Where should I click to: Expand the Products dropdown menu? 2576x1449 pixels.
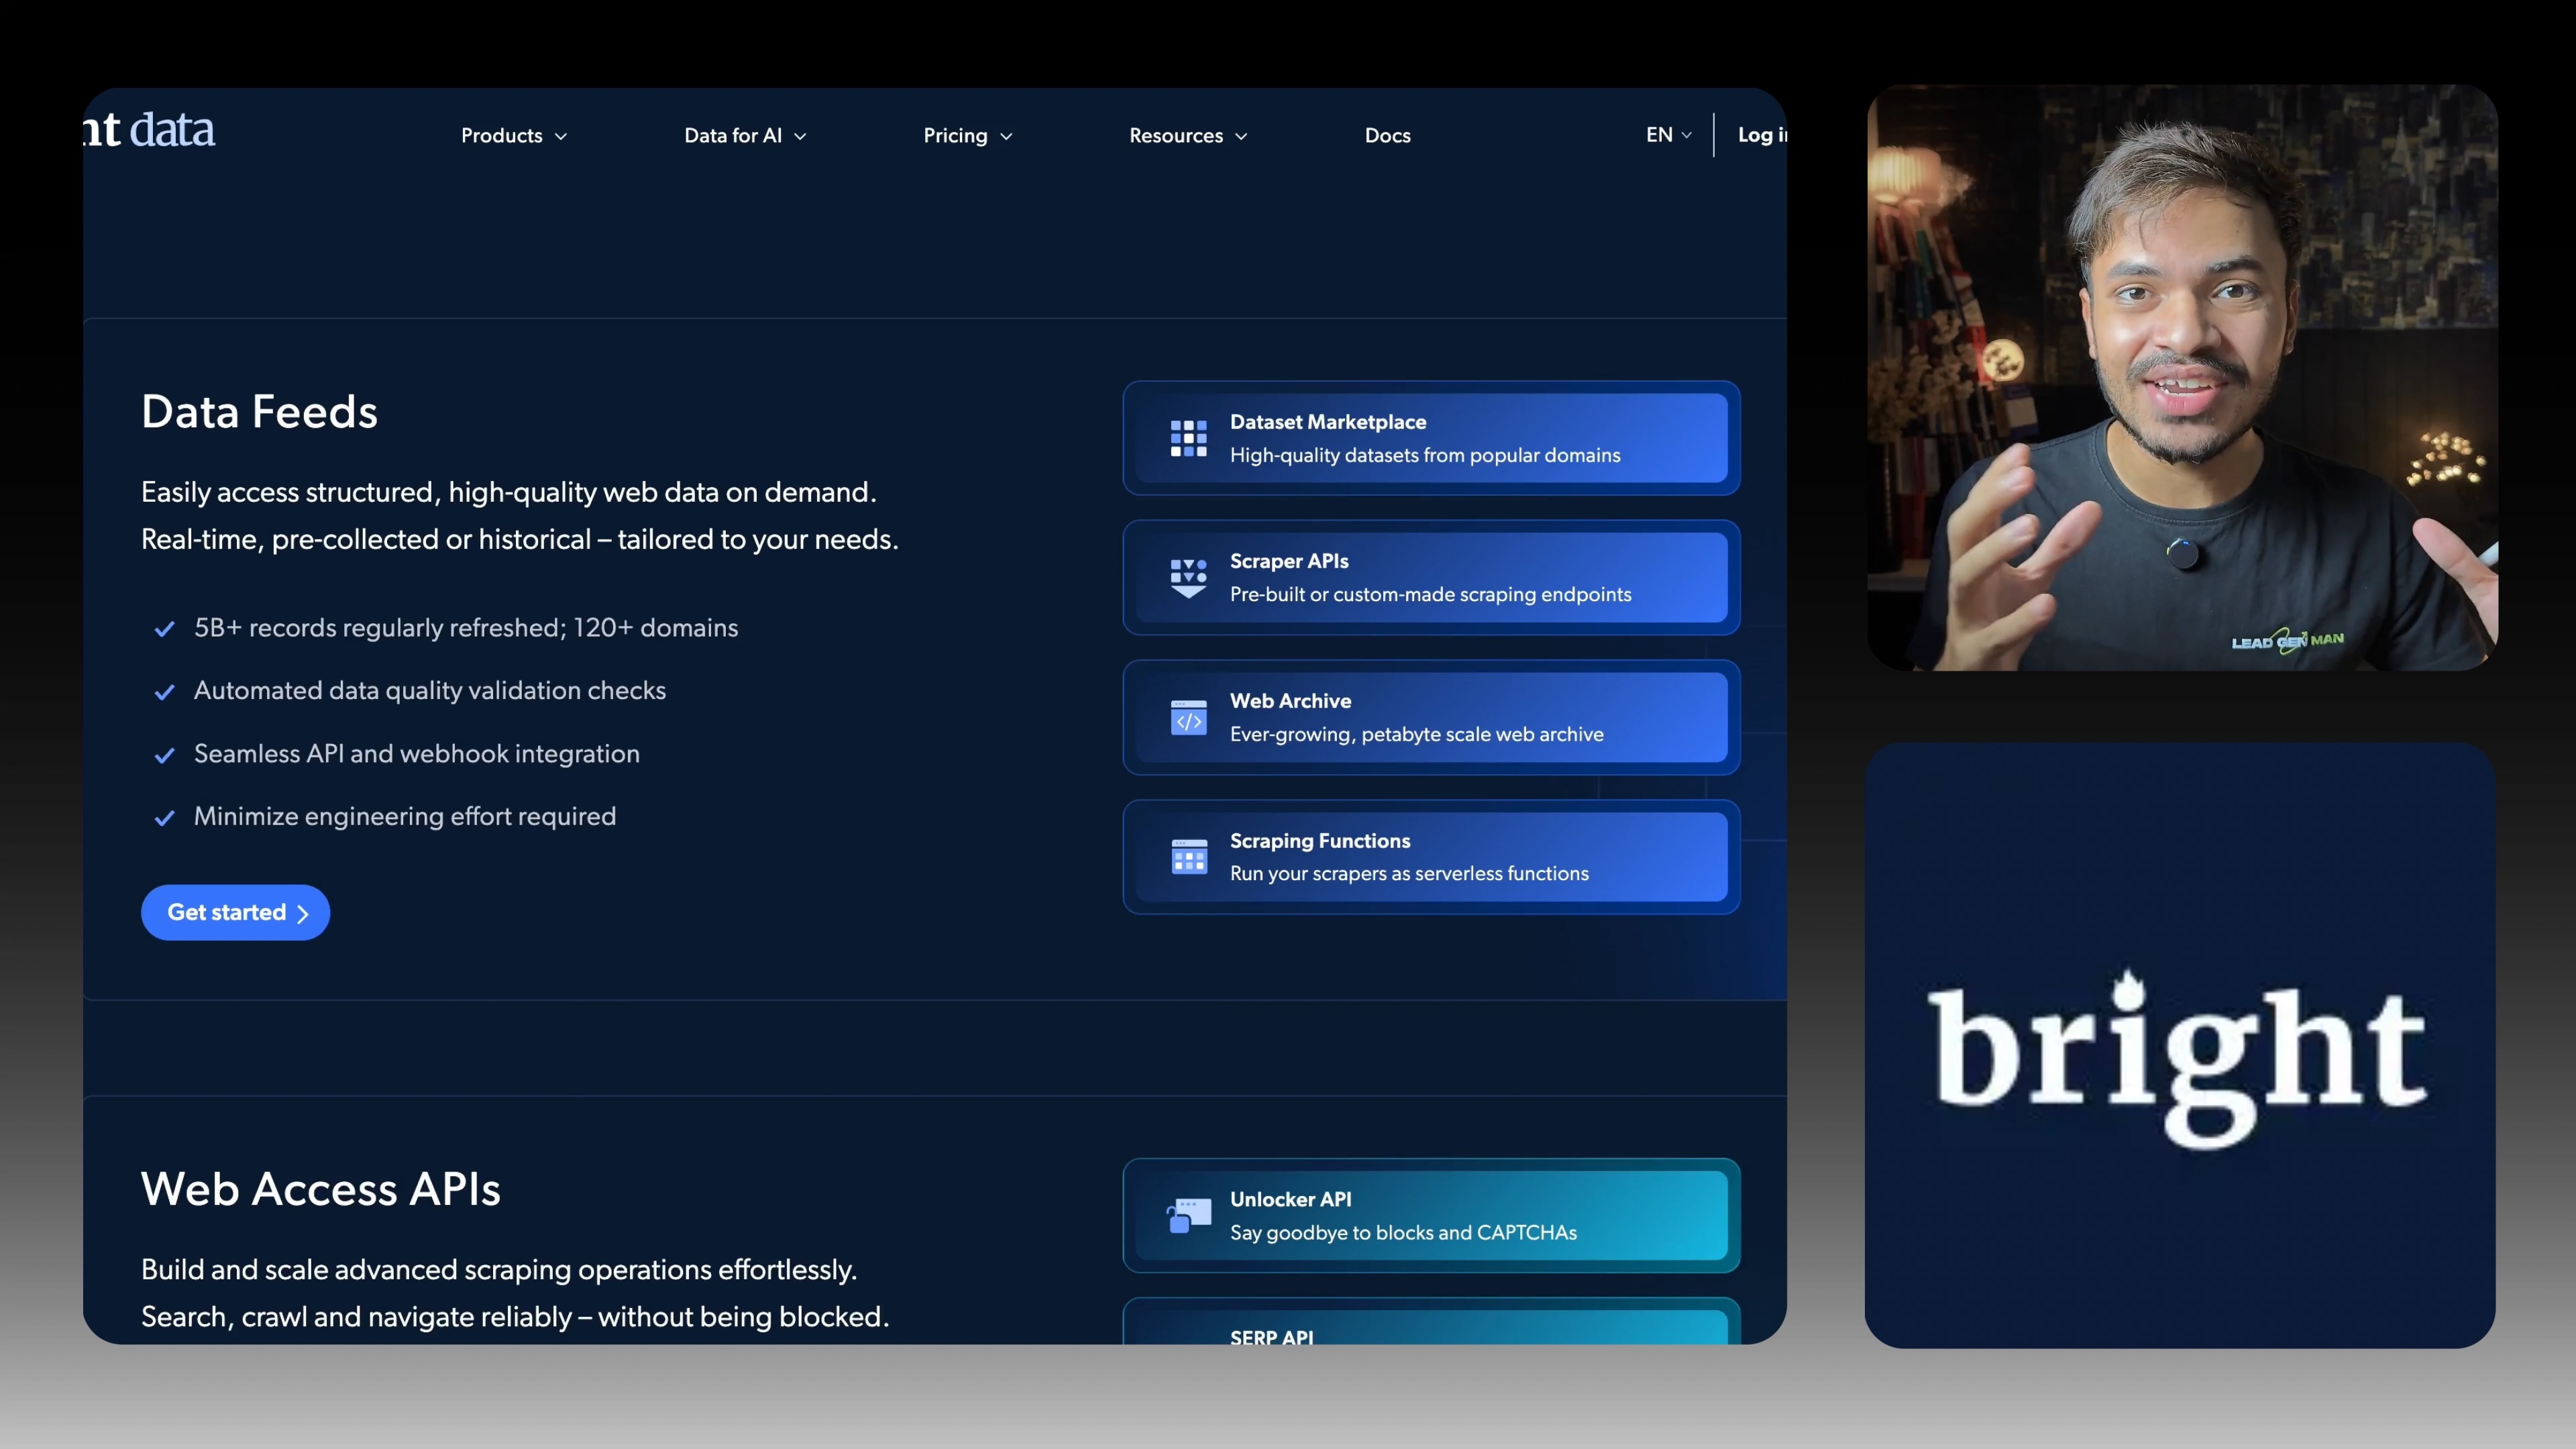(x=514, y=135)
